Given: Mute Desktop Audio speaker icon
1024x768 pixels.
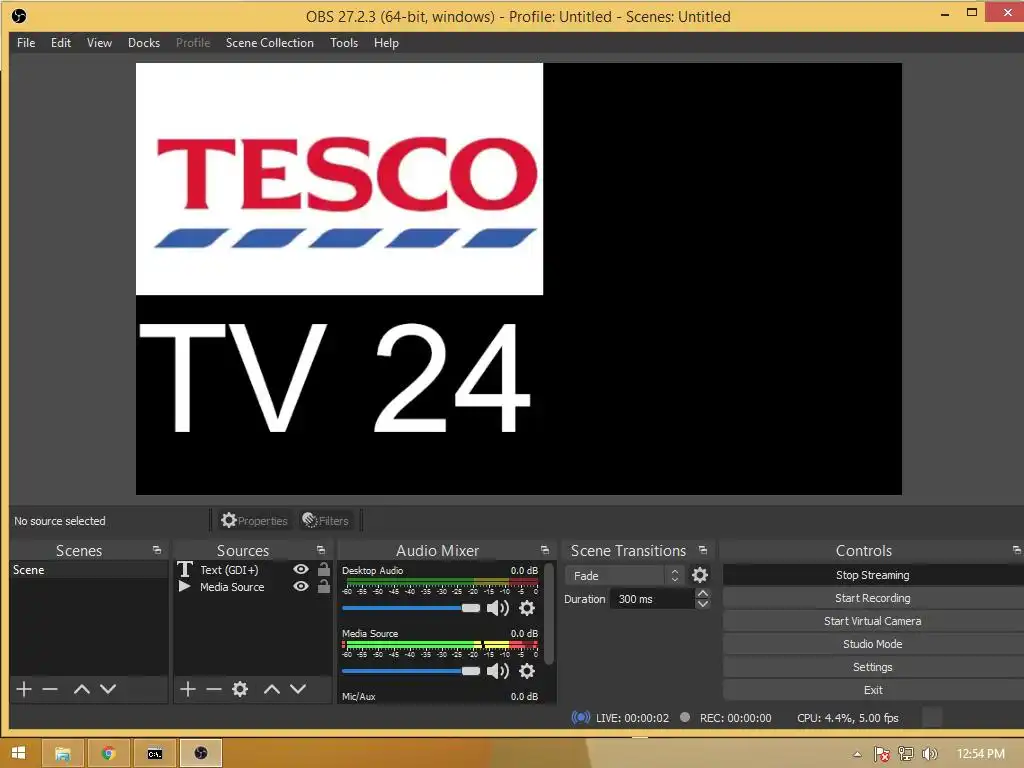Looking at the screenshot, I should (x=498, y=608).
